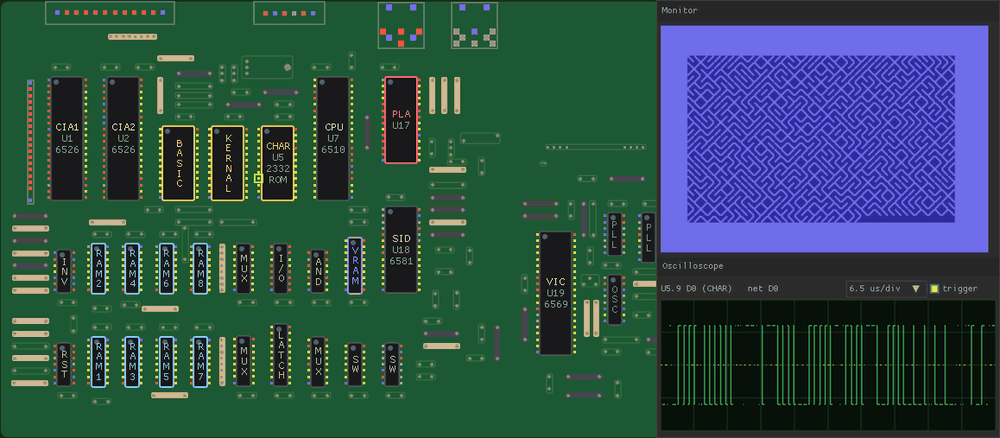Select the RAM8 chip

(200, 268)
